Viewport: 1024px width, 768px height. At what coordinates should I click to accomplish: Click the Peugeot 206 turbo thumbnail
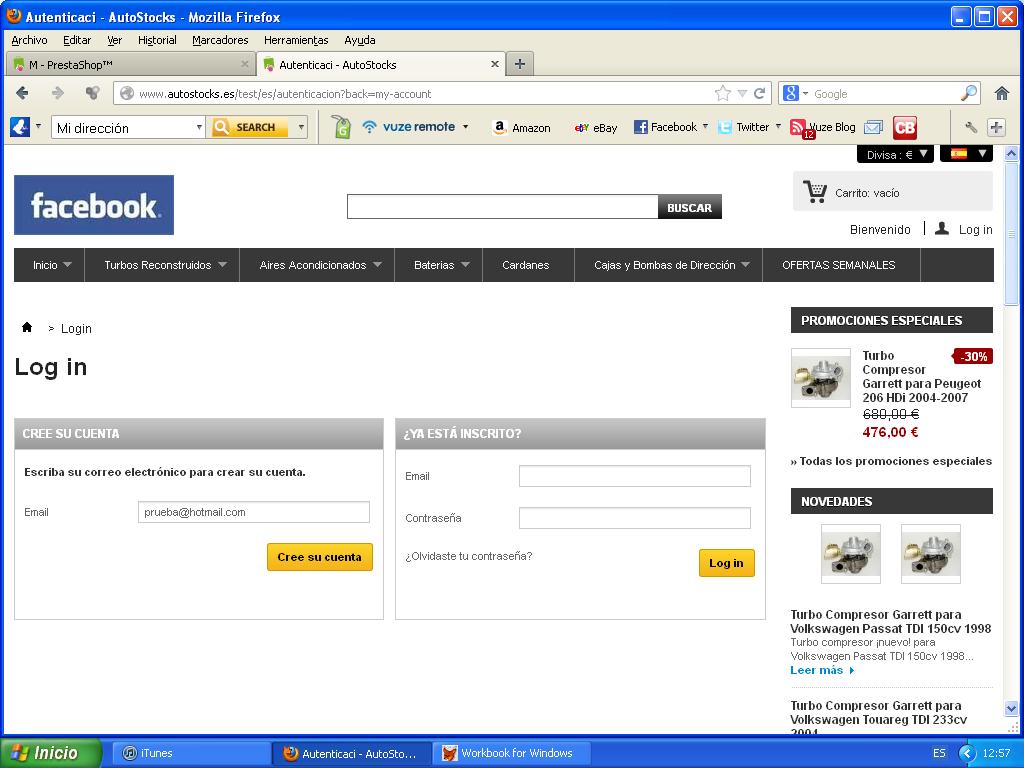[x=821, y=378]
